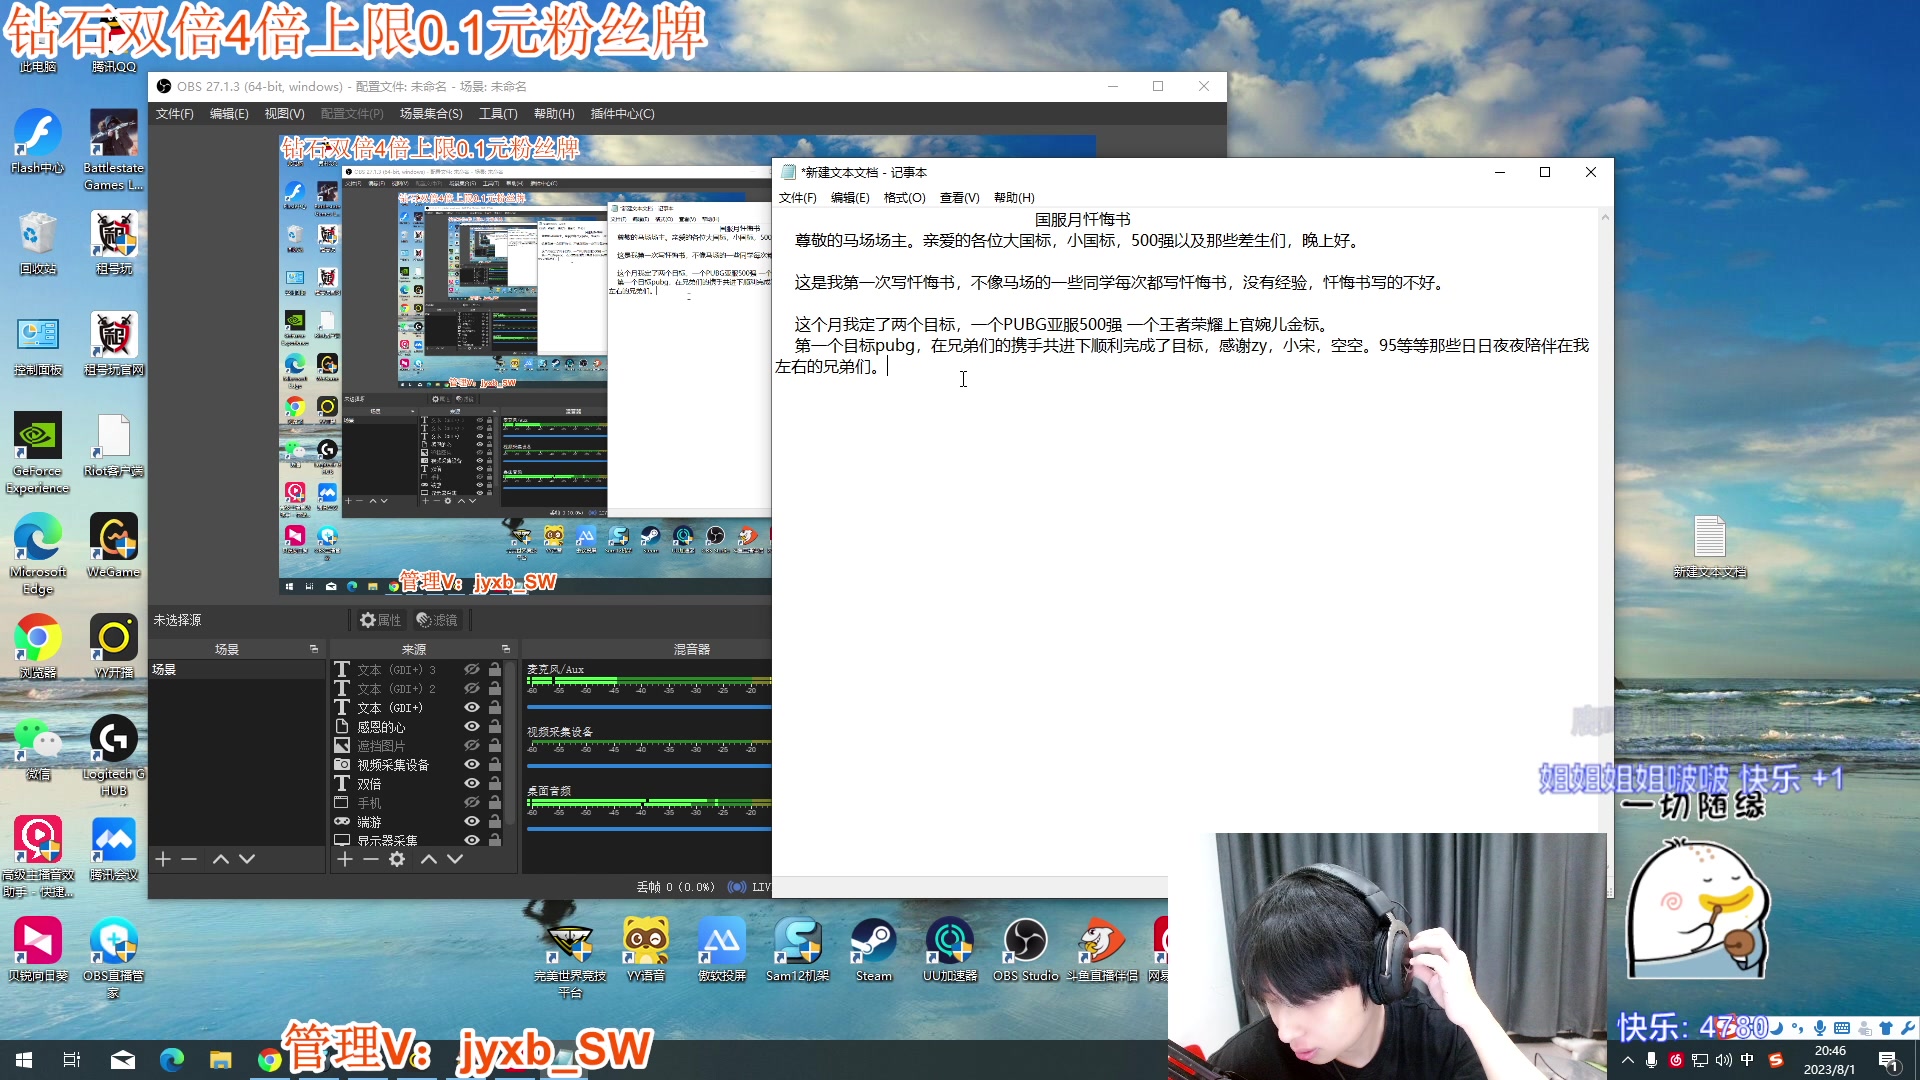Toggle the lock on 视频采集设备 source
This screenshot has height=1080, width=1920.
pyautogui.click(x=495, y=764)
